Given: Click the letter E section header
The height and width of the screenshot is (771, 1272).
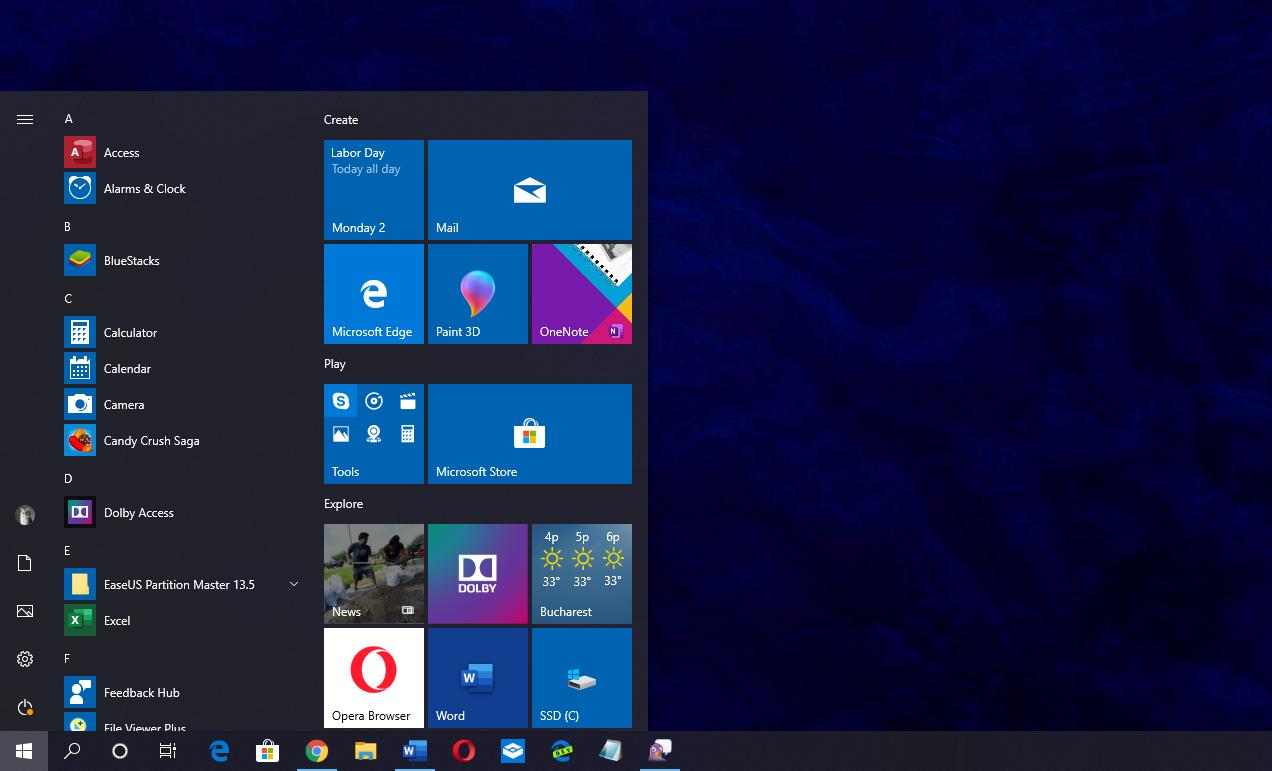Looking at the screenshot, I should tap(67, 551).
